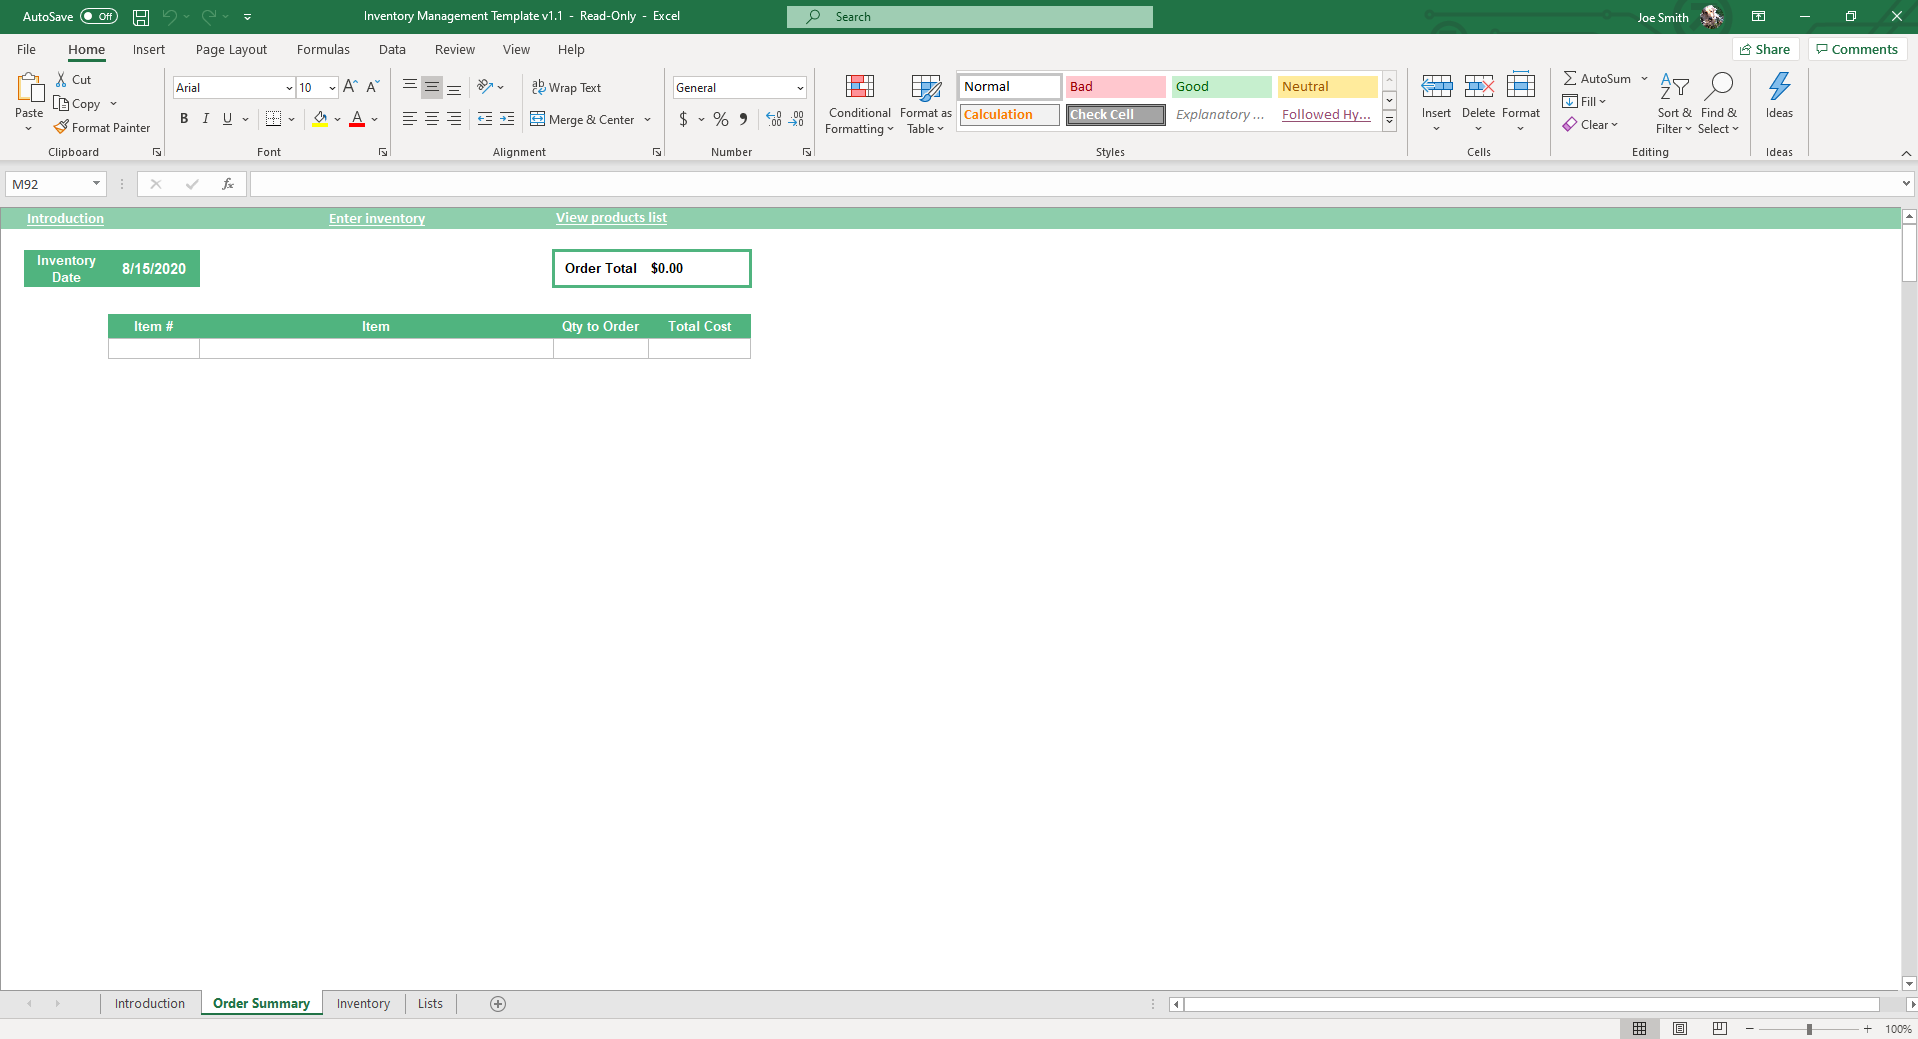Screen dimensions: 1918x1039
Task: Apply center horizontal alignment
Action: pos(432,119)
